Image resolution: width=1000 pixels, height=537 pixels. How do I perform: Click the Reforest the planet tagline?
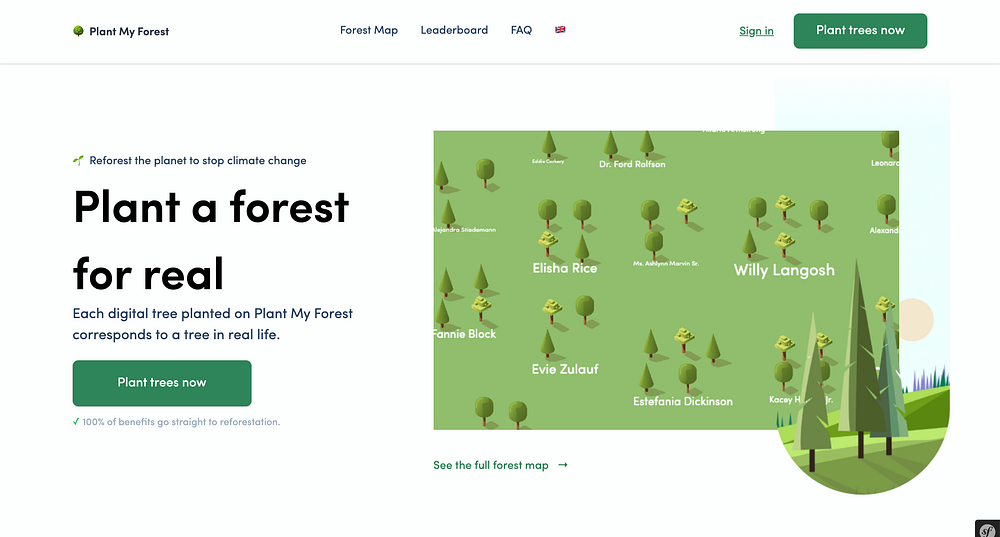[x=198, y=161]
